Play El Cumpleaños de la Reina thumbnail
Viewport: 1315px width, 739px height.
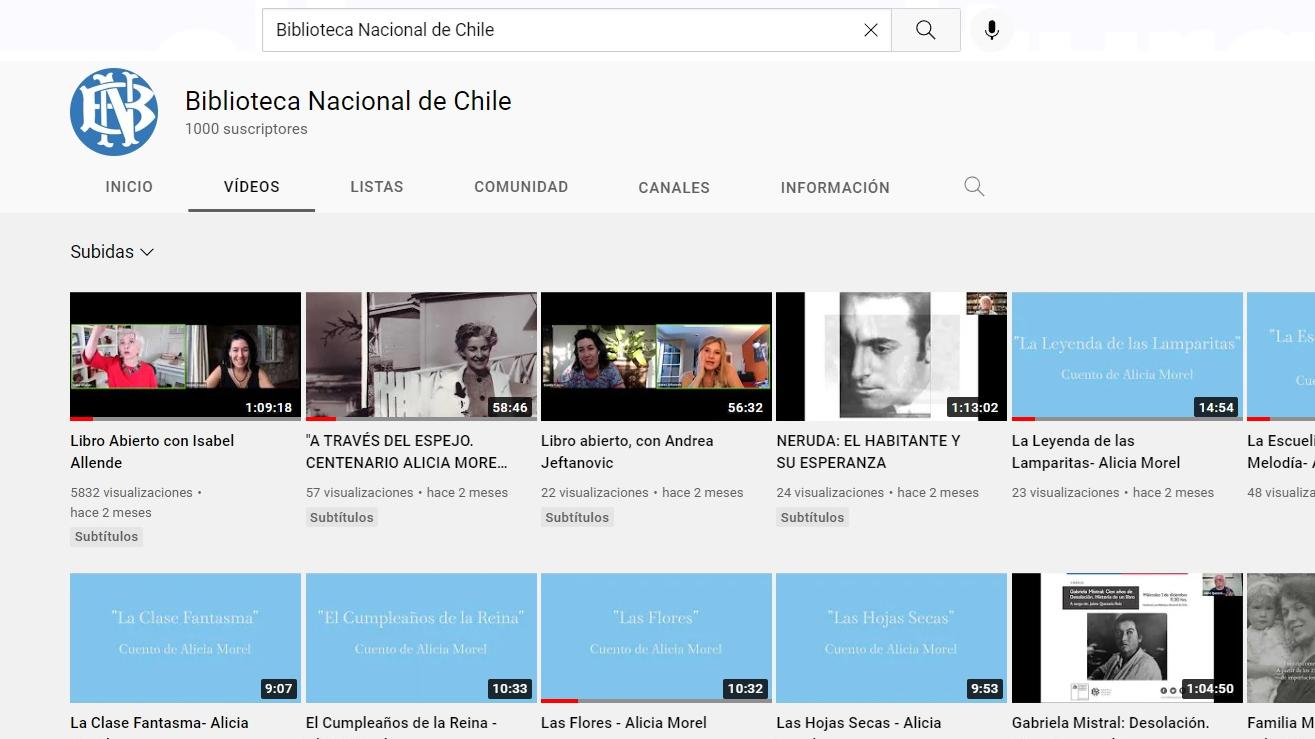click(421, 638)
